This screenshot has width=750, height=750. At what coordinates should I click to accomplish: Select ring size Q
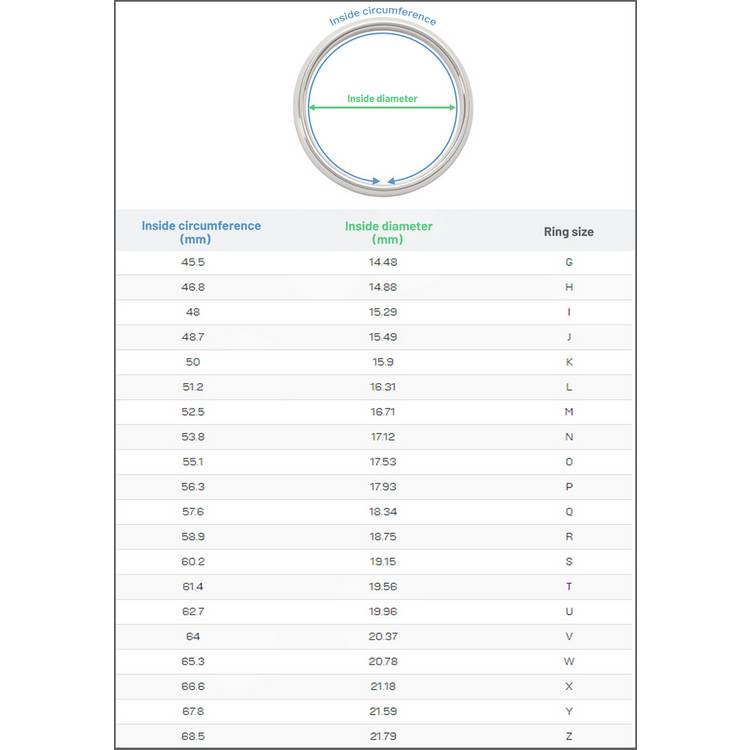point(569,511)
